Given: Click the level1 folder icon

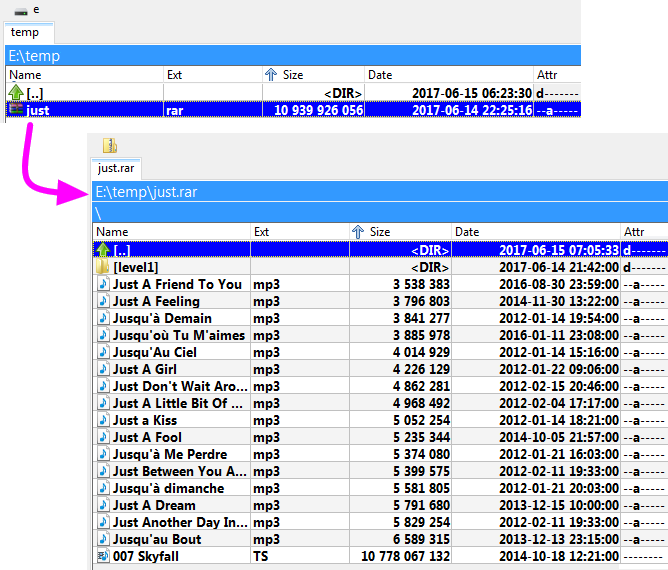Looking at the screenshot, I should pos(102,267).
